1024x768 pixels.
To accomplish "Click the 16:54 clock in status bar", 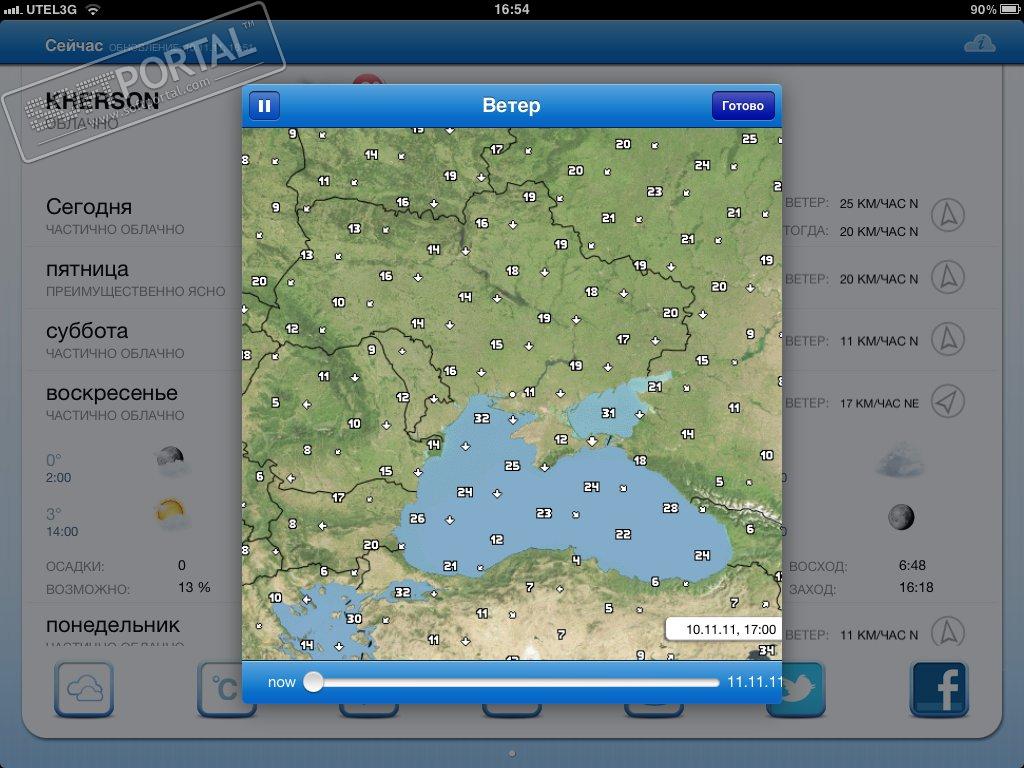I will [511, 9].
